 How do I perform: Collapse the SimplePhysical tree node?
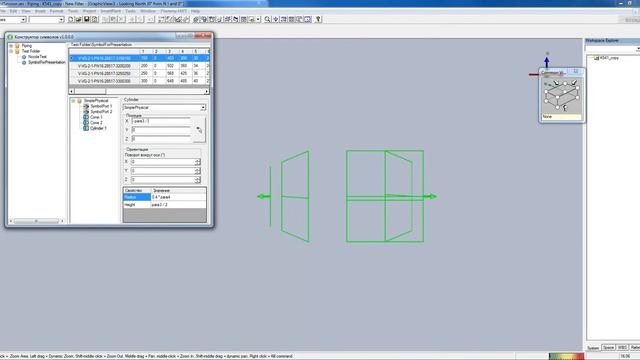point(73,100)
